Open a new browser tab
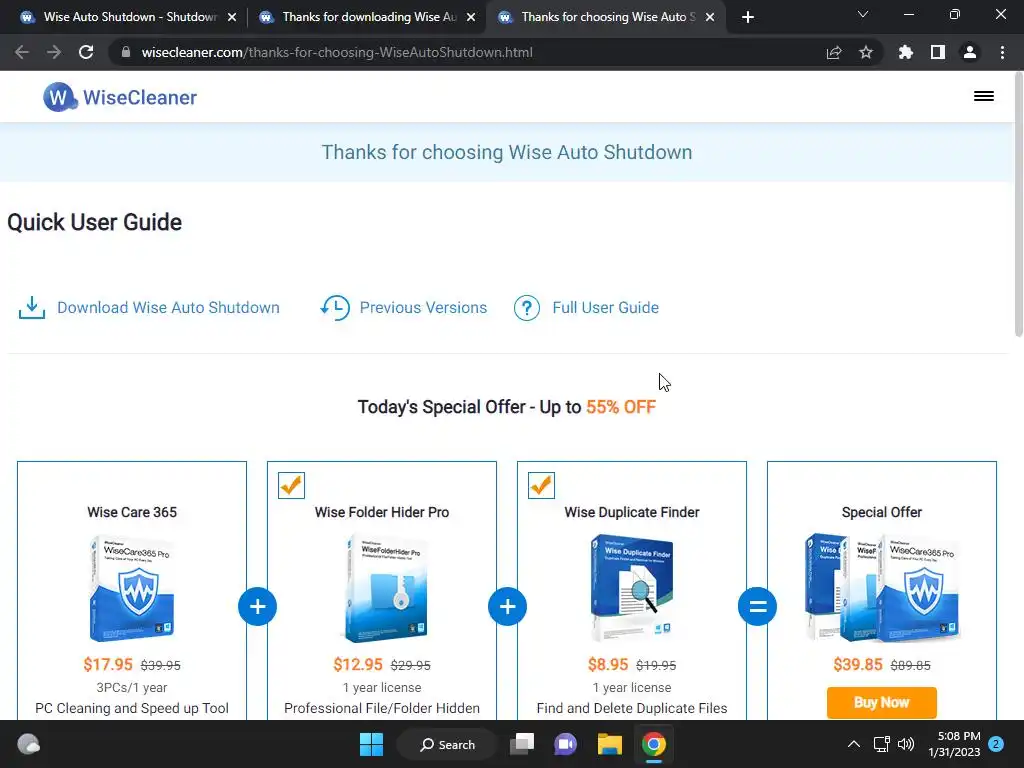Viewport: 1024px width, 768px height. [x=748, y=17]
